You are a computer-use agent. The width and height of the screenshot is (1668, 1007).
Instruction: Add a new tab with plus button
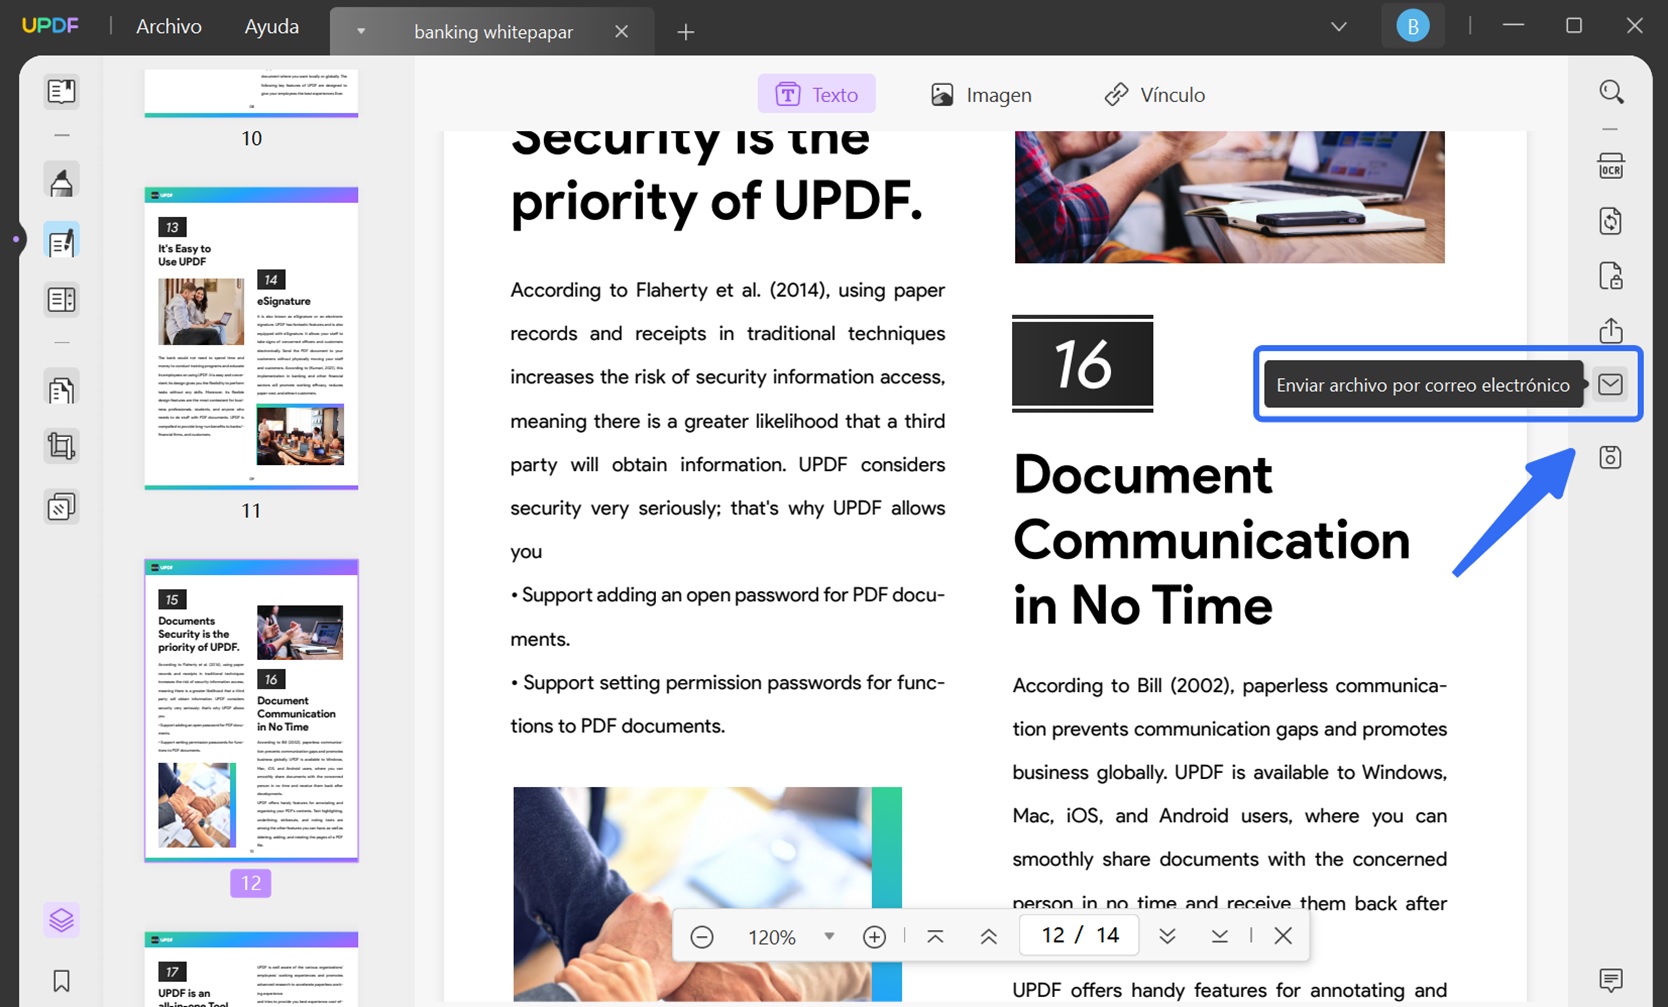685,32
